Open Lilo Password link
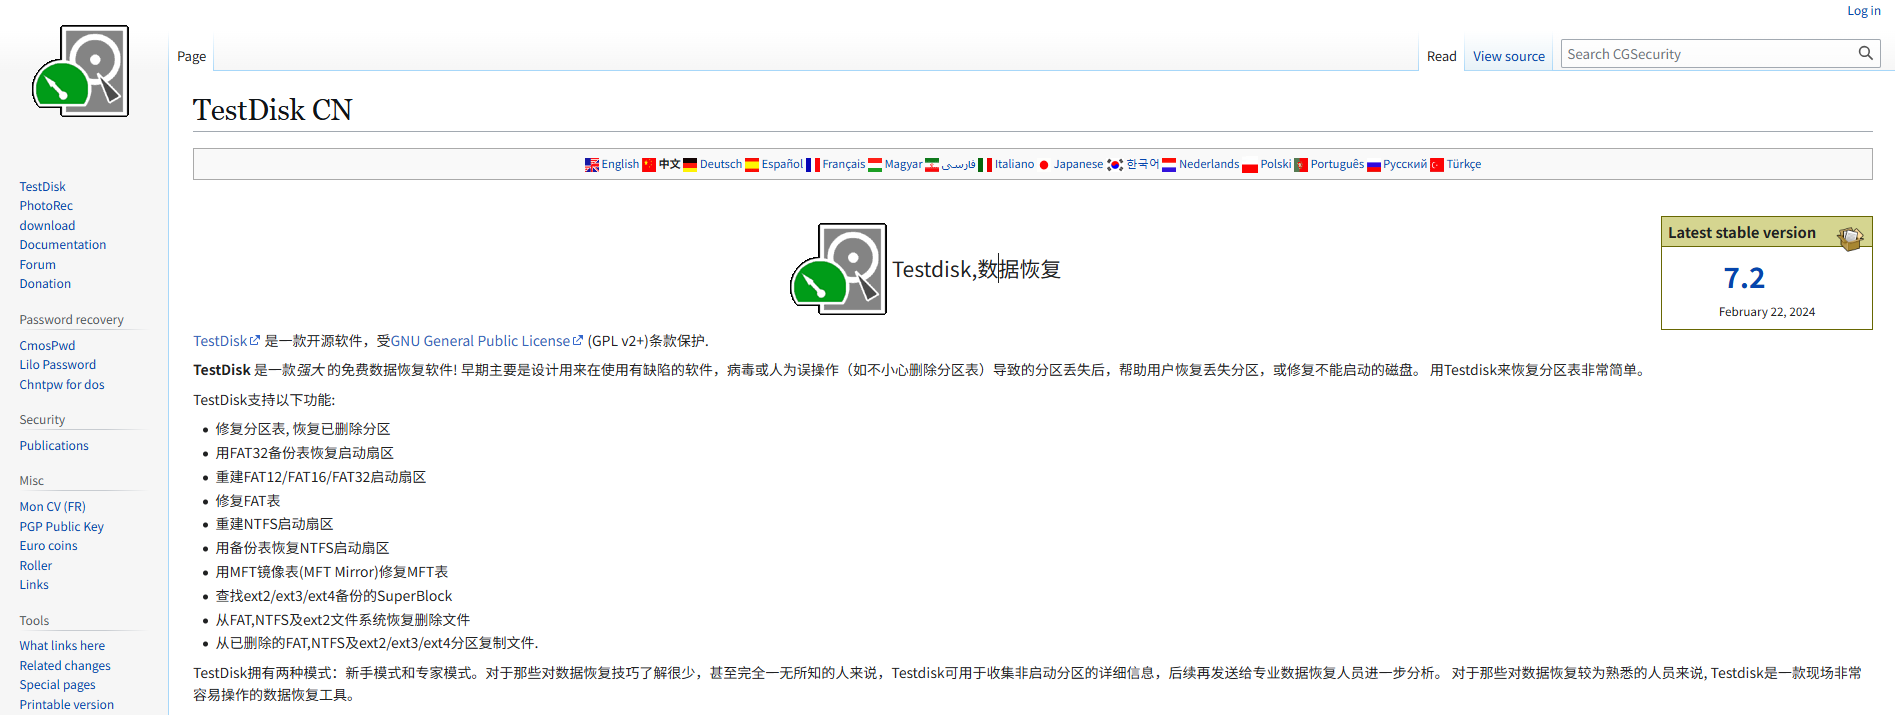Screen dimensions: 1895x715 (58, 365)
